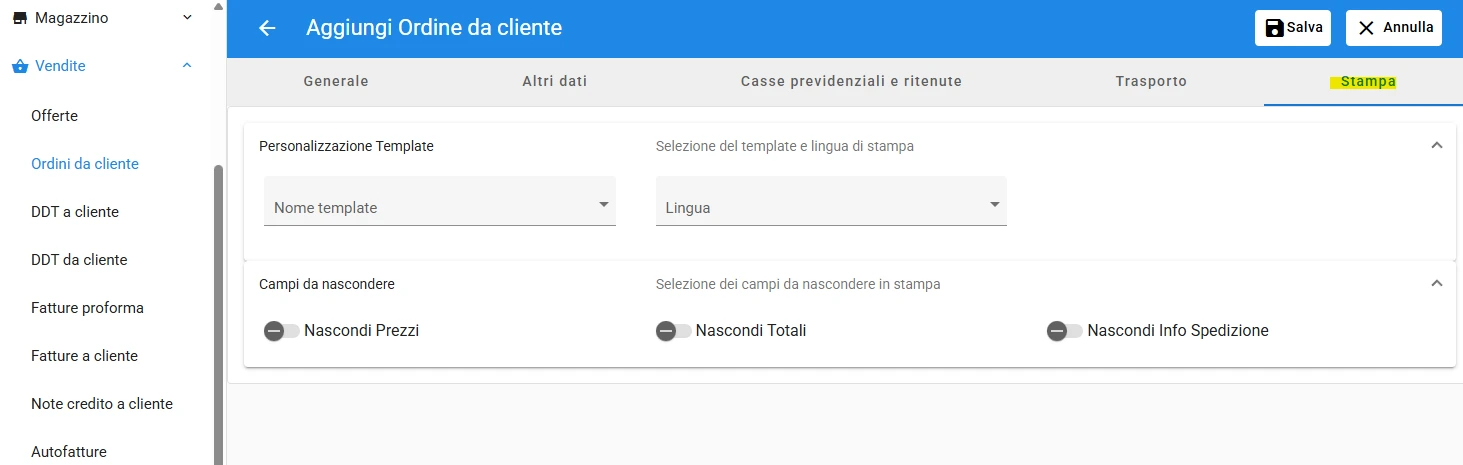Enable the Nascondi Prezzi switch

point(282,331)
